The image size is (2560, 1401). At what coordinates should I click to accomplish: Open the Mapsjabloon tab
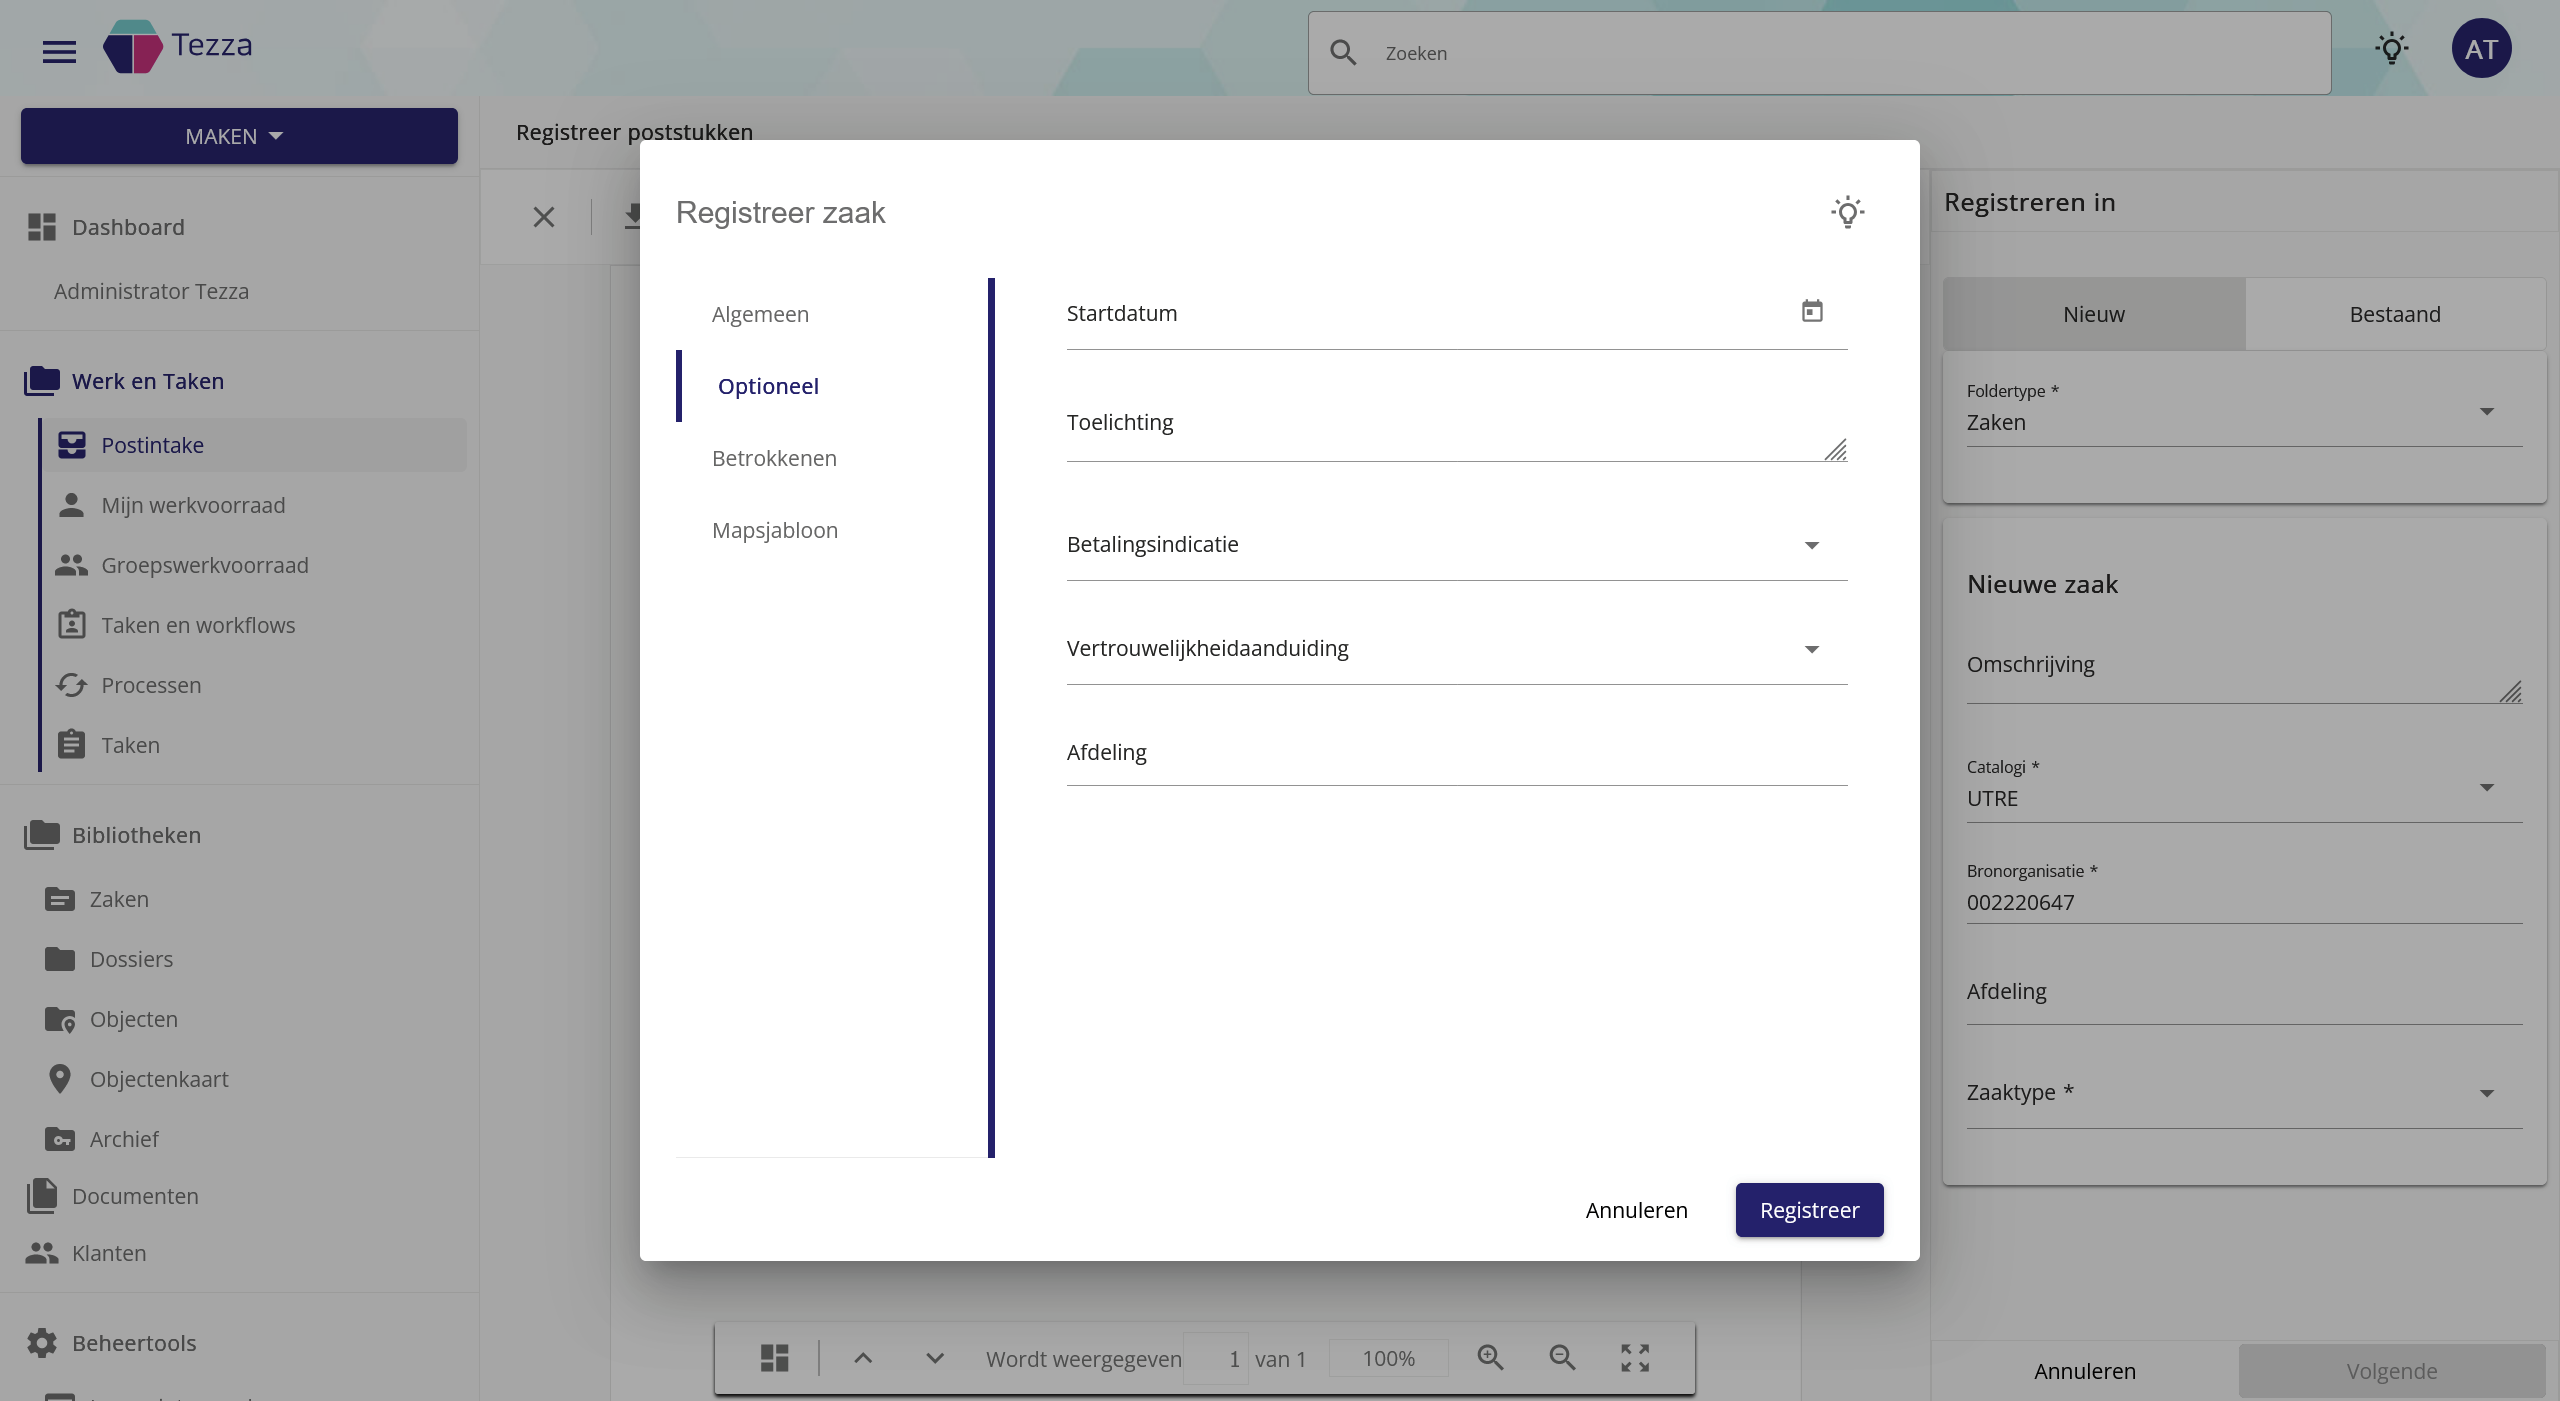click(x=774, y=530)
